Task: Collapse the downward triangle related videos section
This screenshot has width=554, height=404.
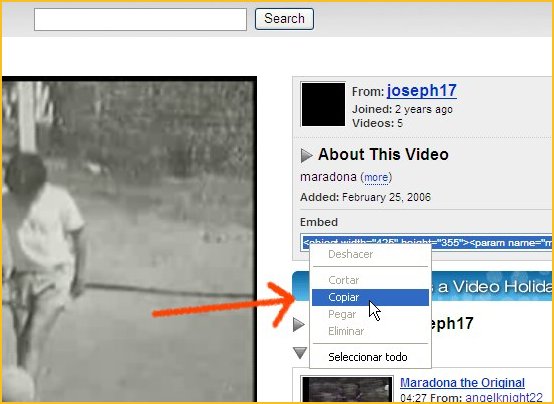Action: point(300,353)
